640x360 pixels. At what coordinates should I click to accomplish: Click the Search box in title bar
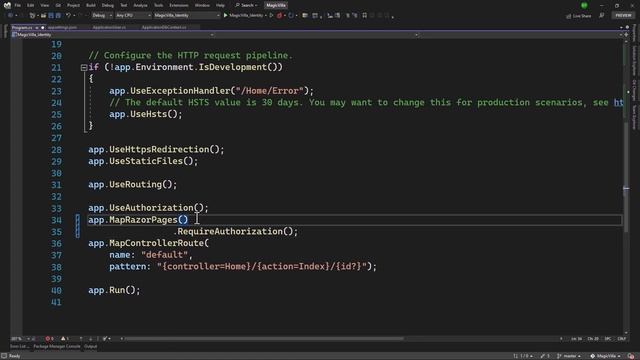coord(246,5)
